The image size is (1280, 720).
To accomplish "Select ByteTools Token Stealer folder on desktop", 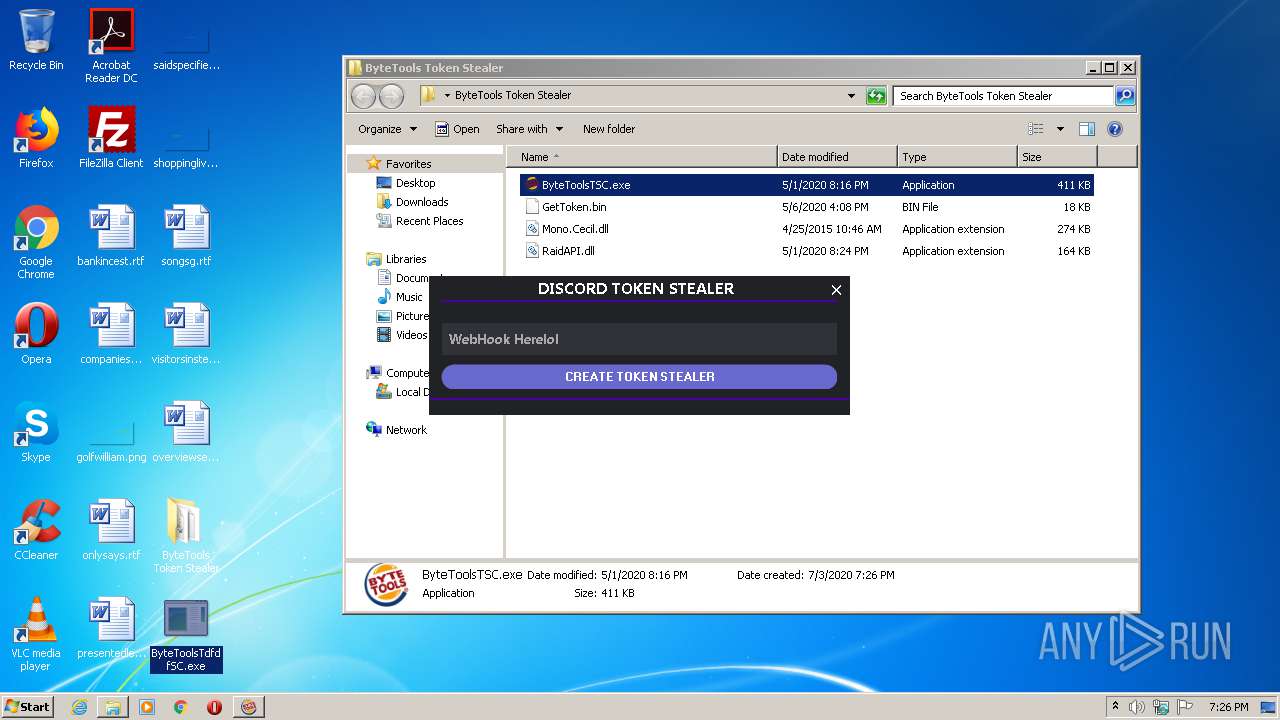I will coord(186,536).
